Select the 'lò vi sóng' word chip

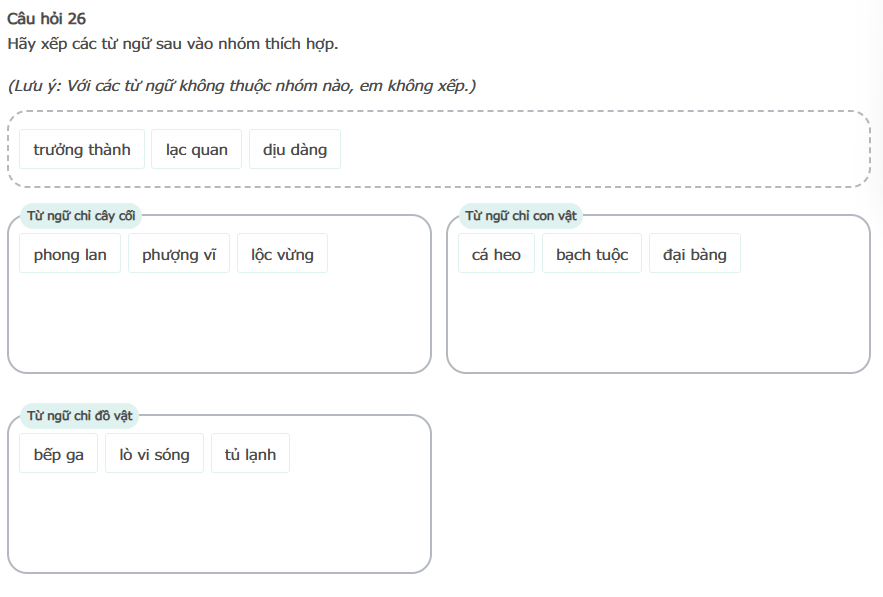(154, 454)
